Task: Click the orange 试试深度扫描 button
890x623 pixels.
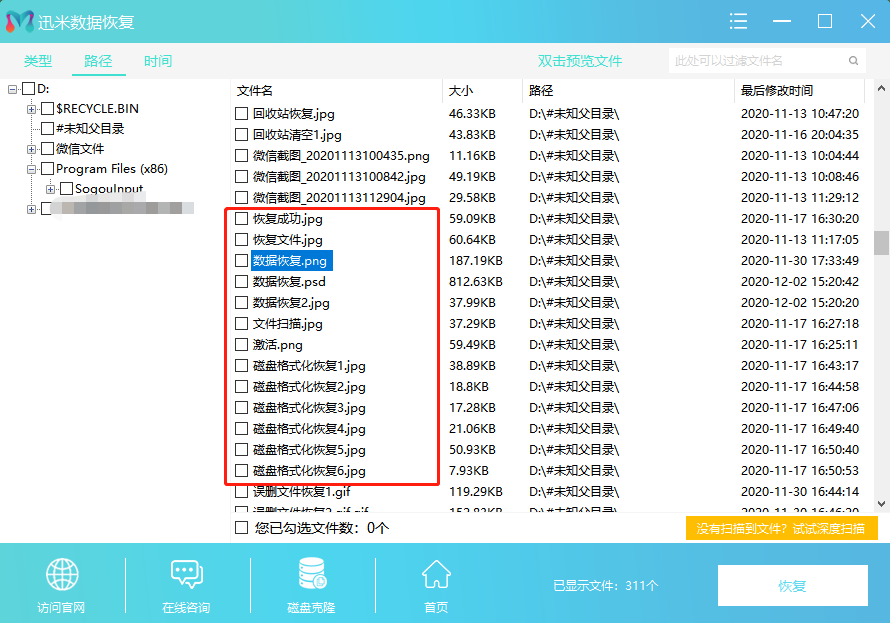Action: tap(781, 528)
